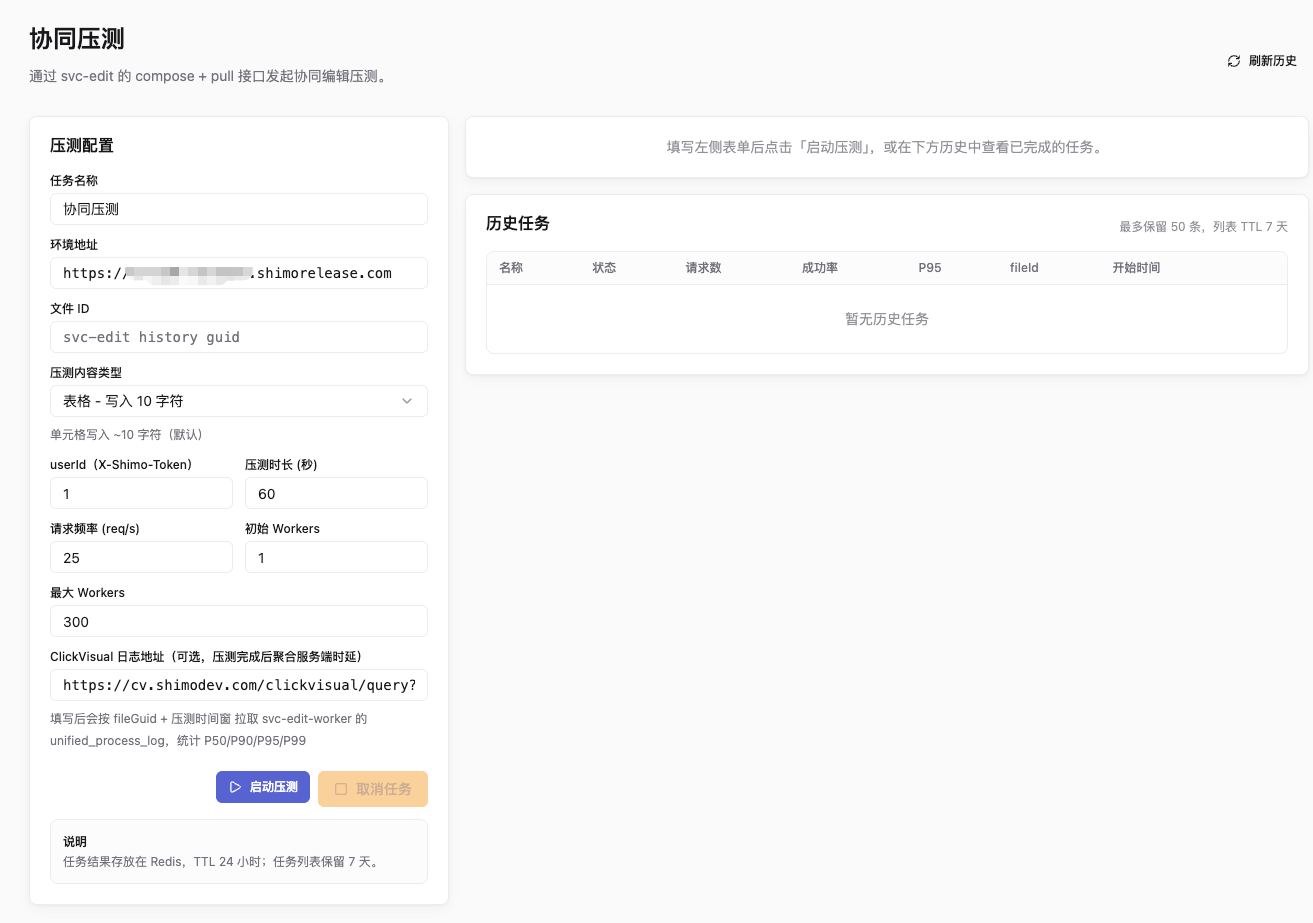
Task: Click the 刷新历史 button
Action: click(x=1262, y=61)
